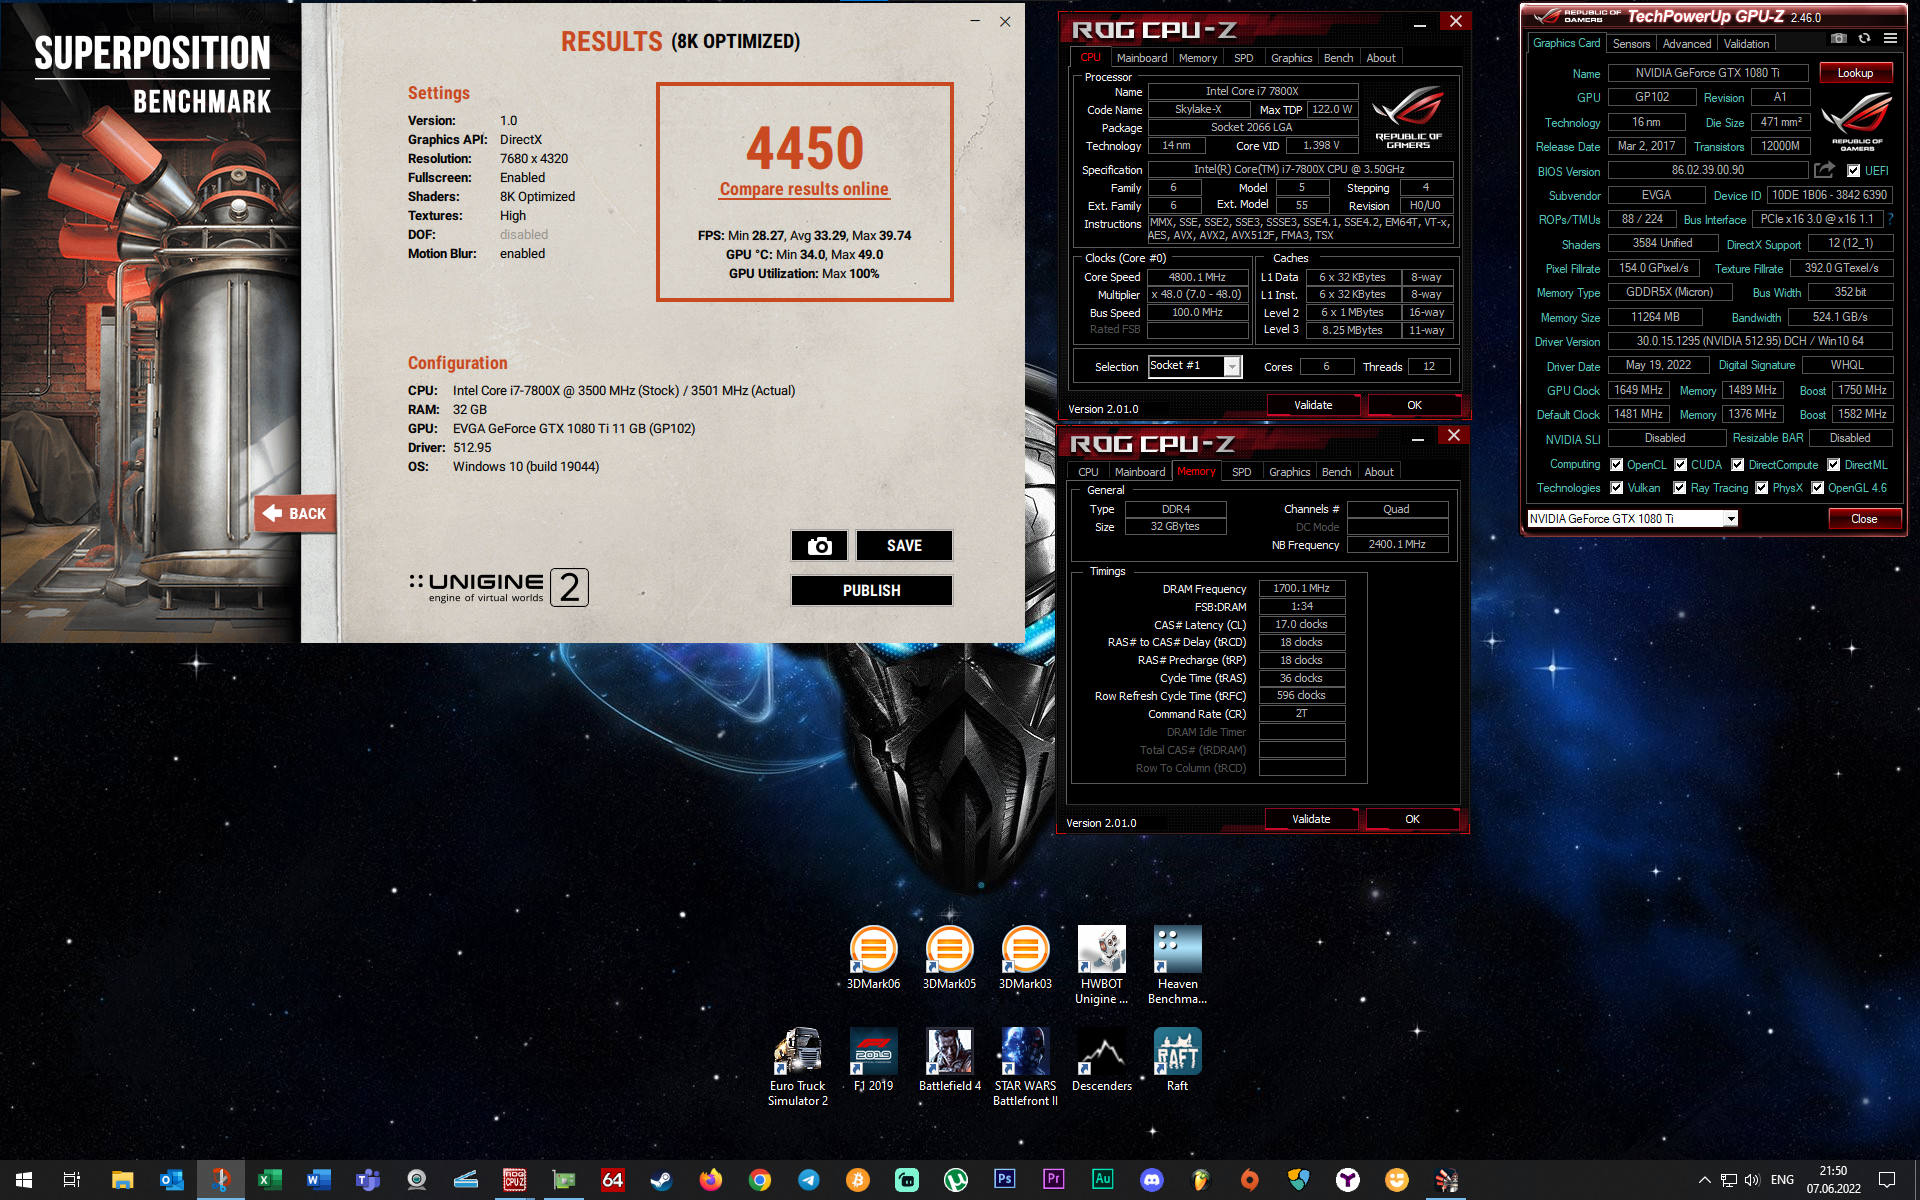The width and height of the screenshot is (1920, 1200).
Task: Open Euro Truck Simulator 2 shortcut
Action: click(x=797, y=1067)
